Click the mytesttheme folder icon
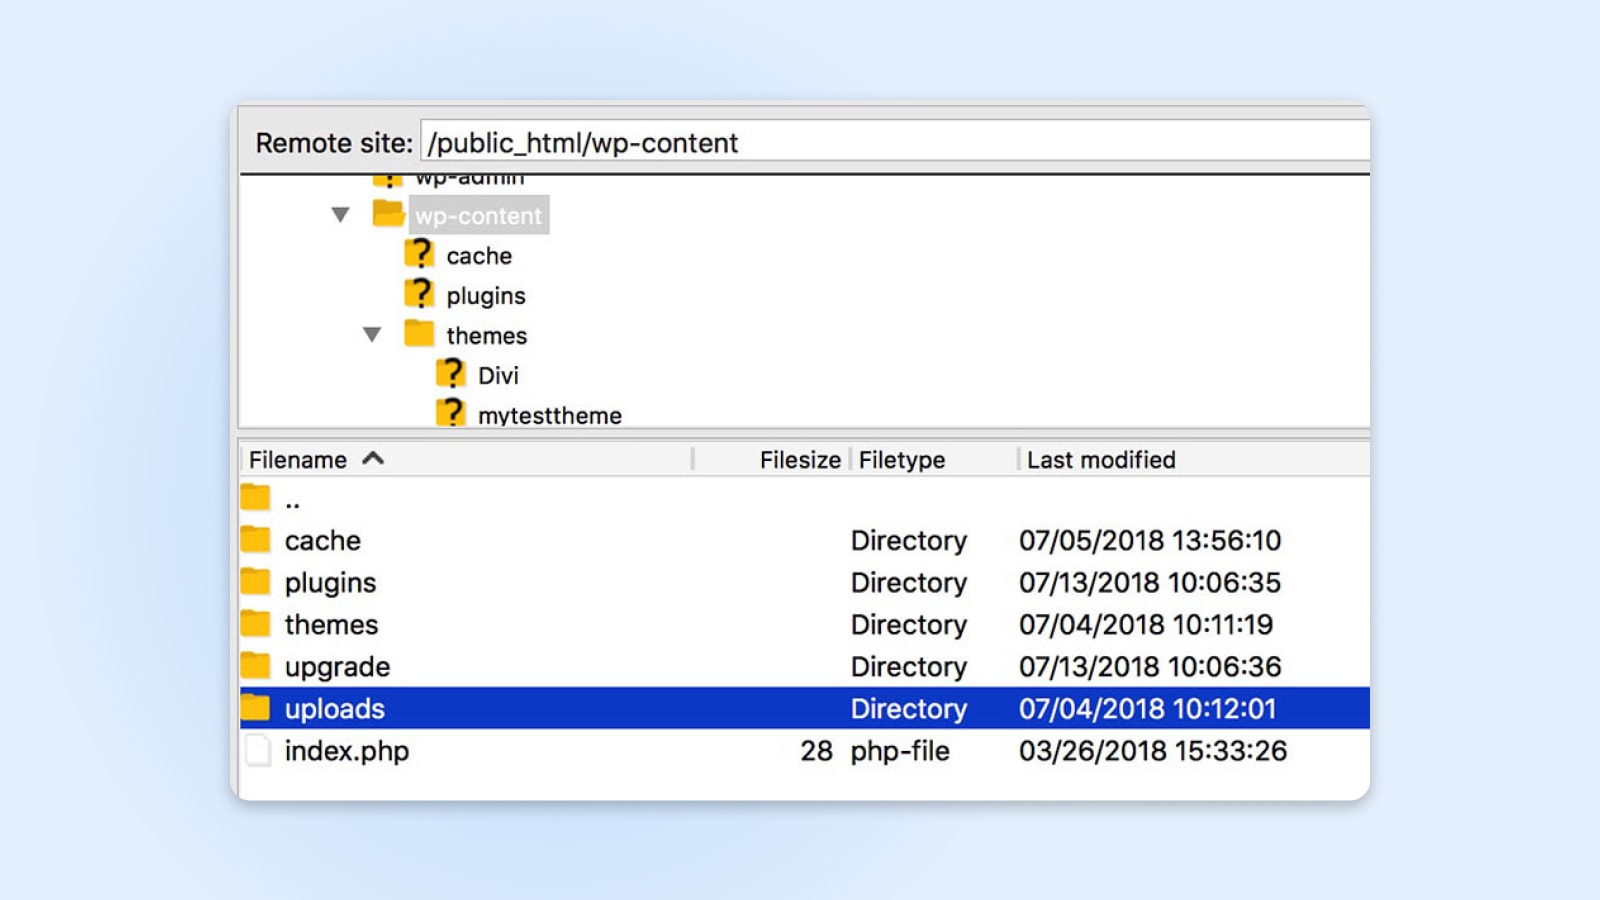Image resolution: width=1600 pixels, height=900 pixels. click(452, 412)
